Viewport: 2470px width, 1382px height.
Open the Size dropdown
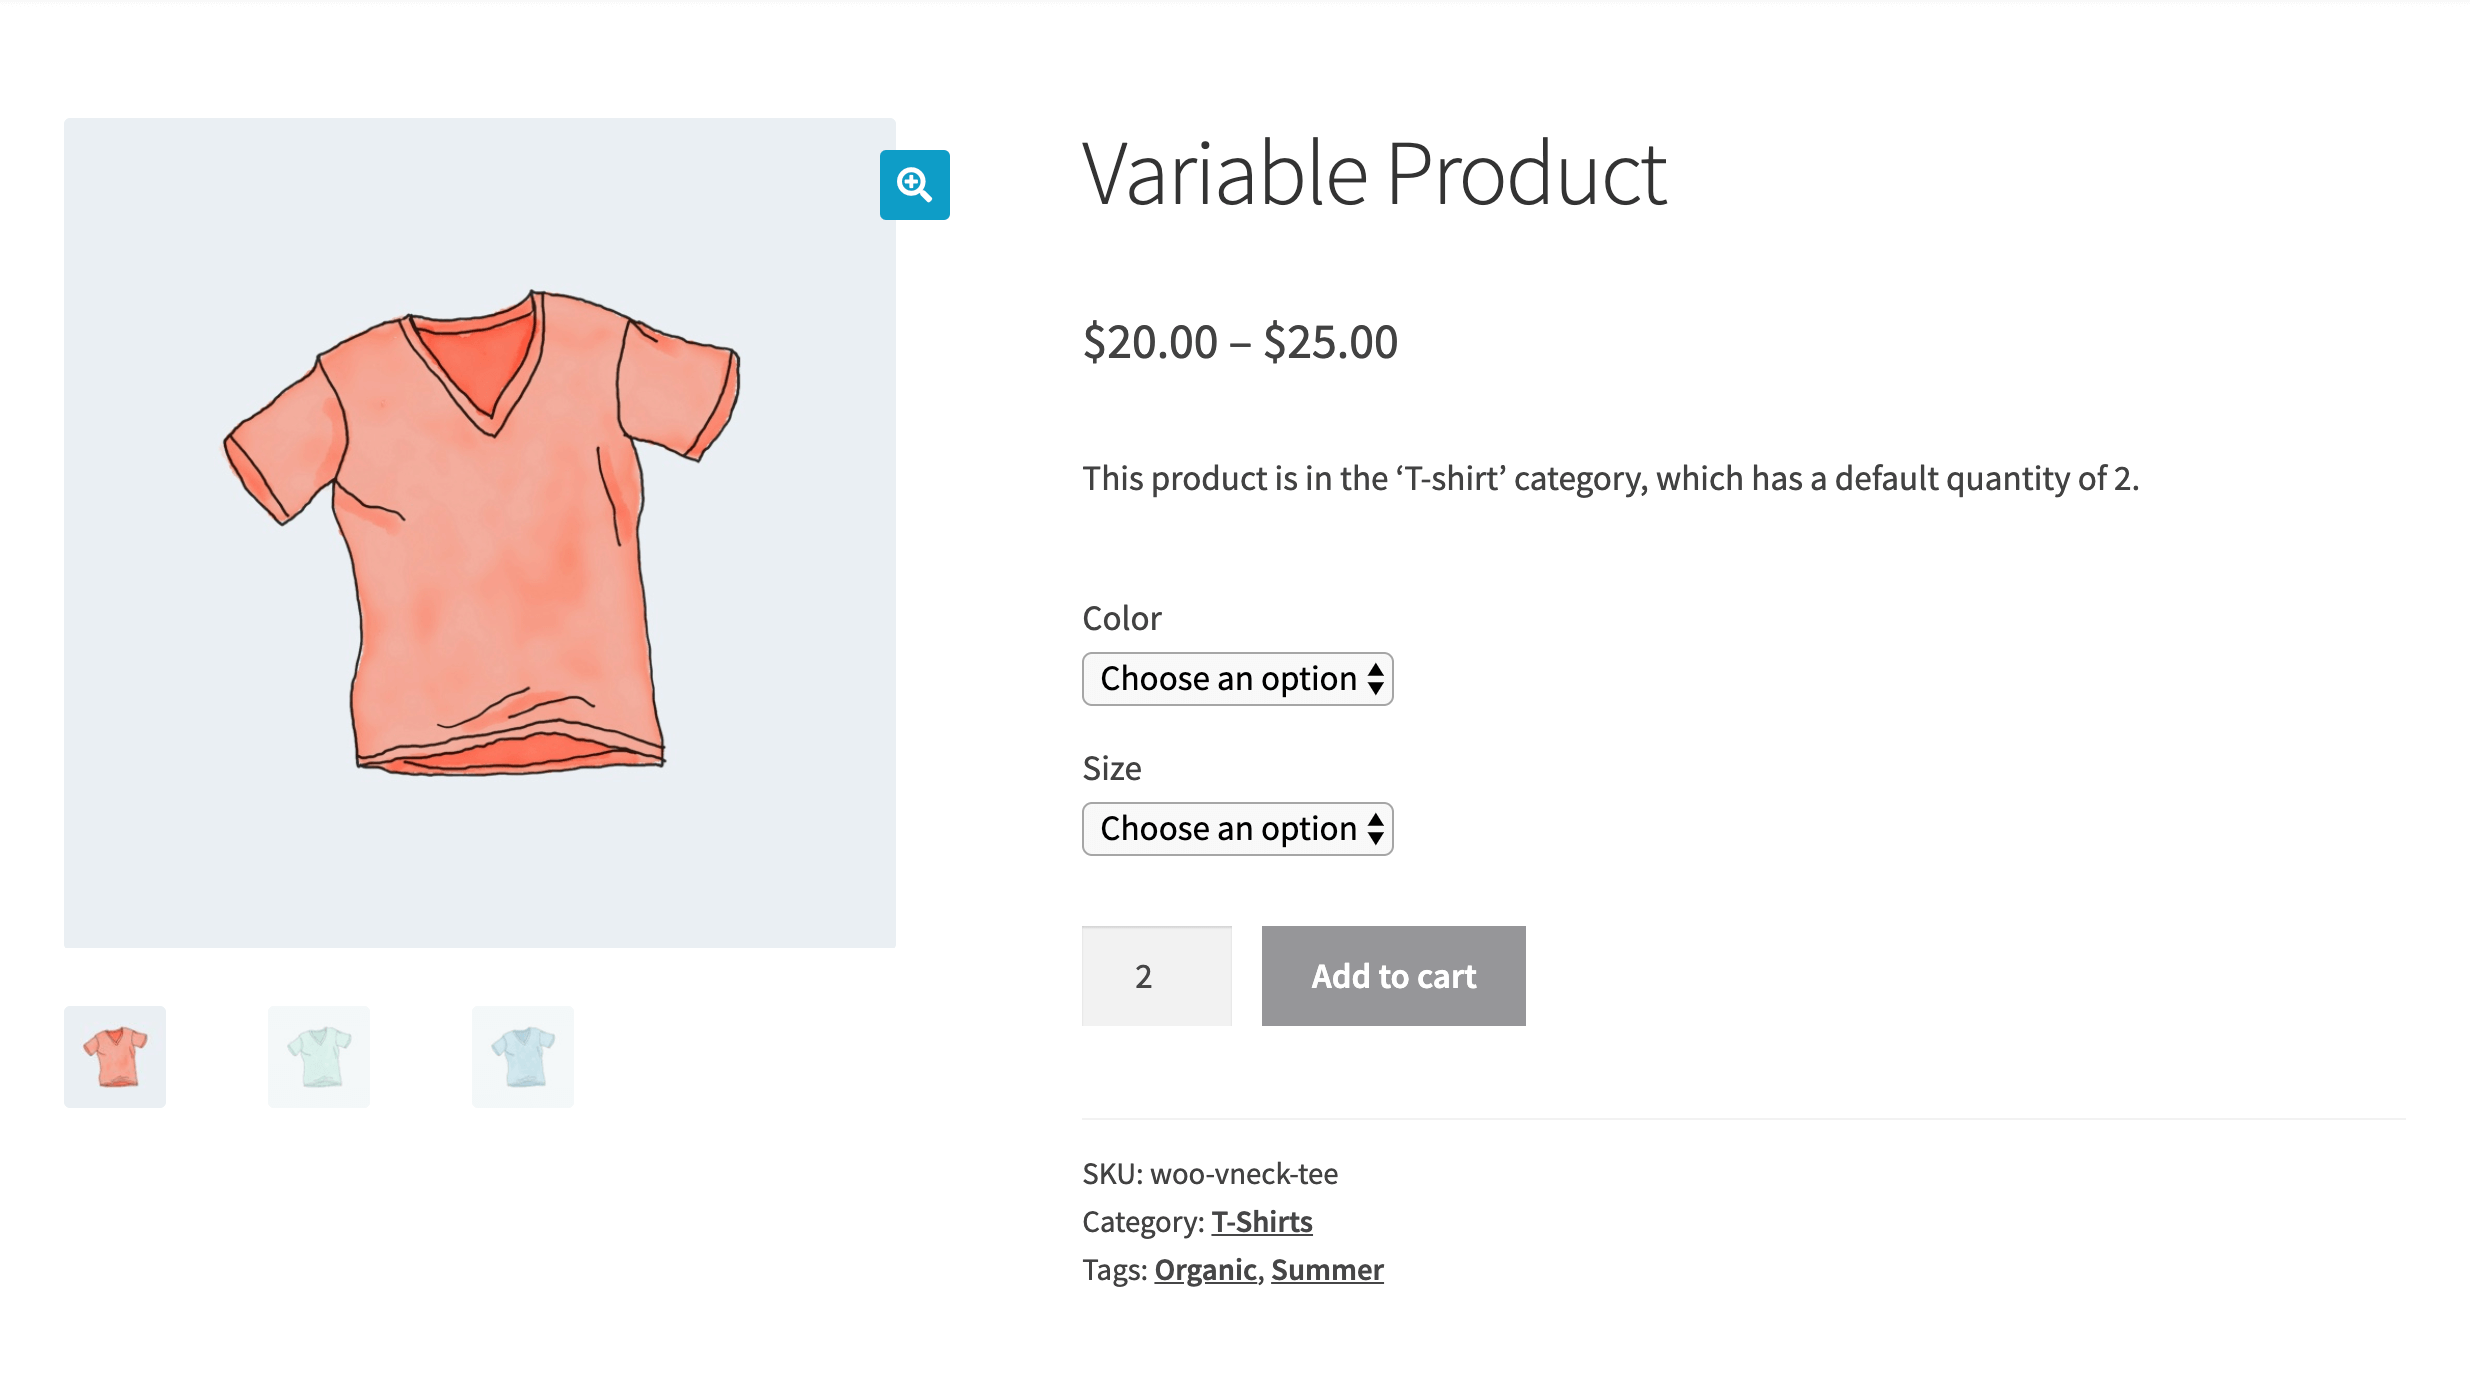pos(1237,829)
